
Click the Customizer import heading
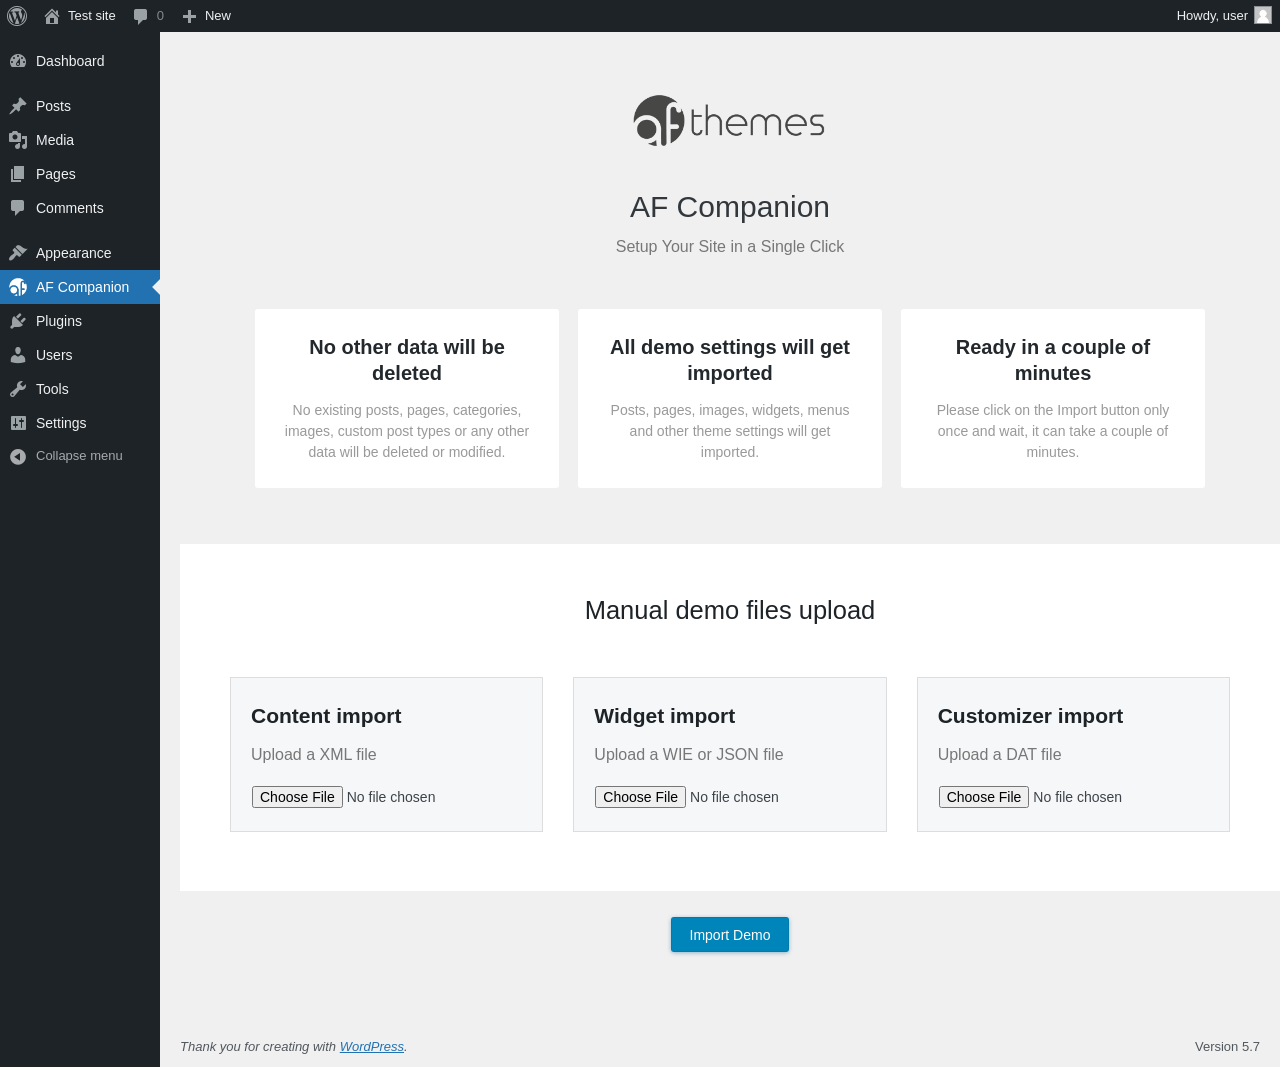point(1030,716)
